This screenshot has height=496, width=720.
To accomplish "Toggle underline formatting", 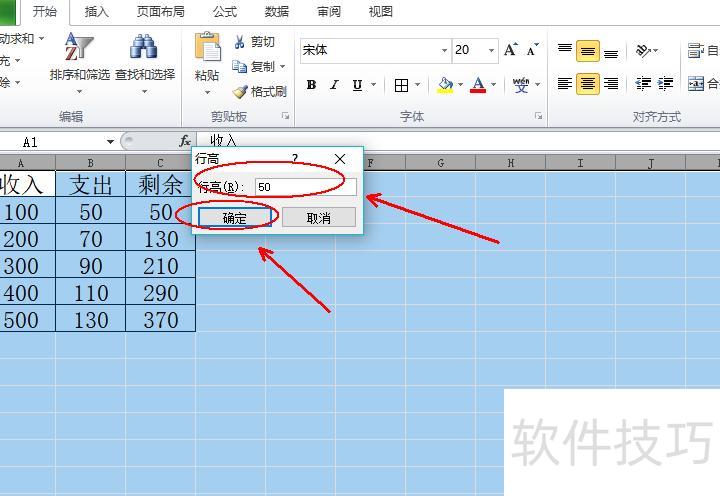I will 357,85.
